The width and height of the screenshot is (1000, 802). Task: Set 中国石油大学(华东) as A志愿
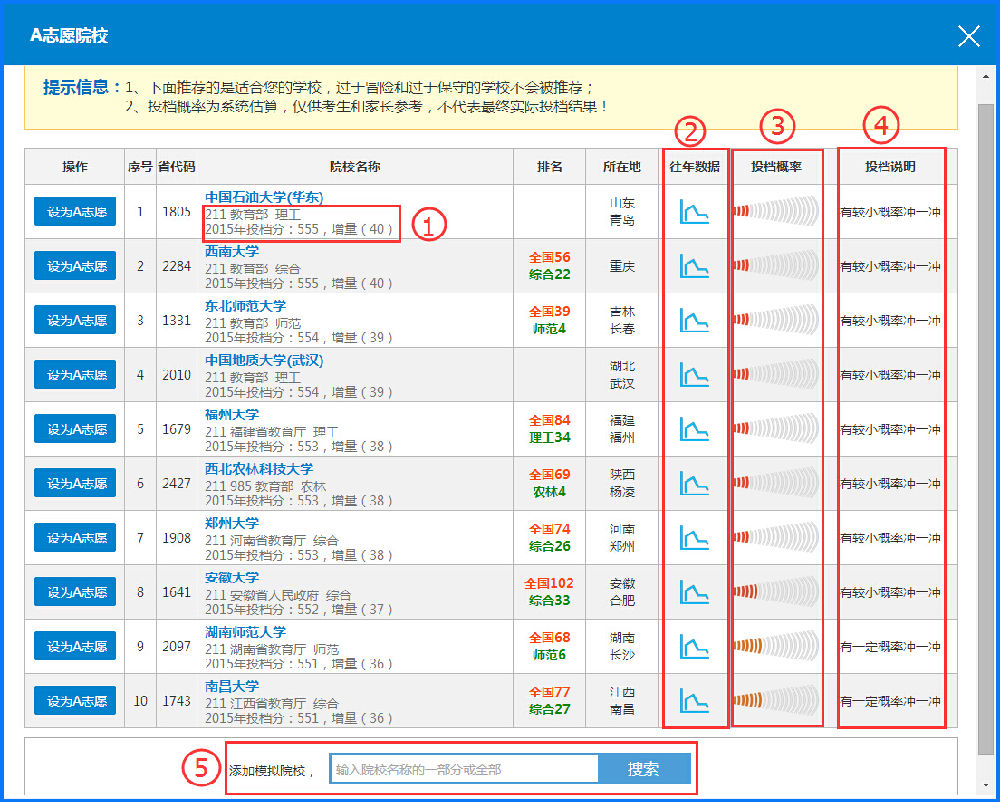pos(75,211)
